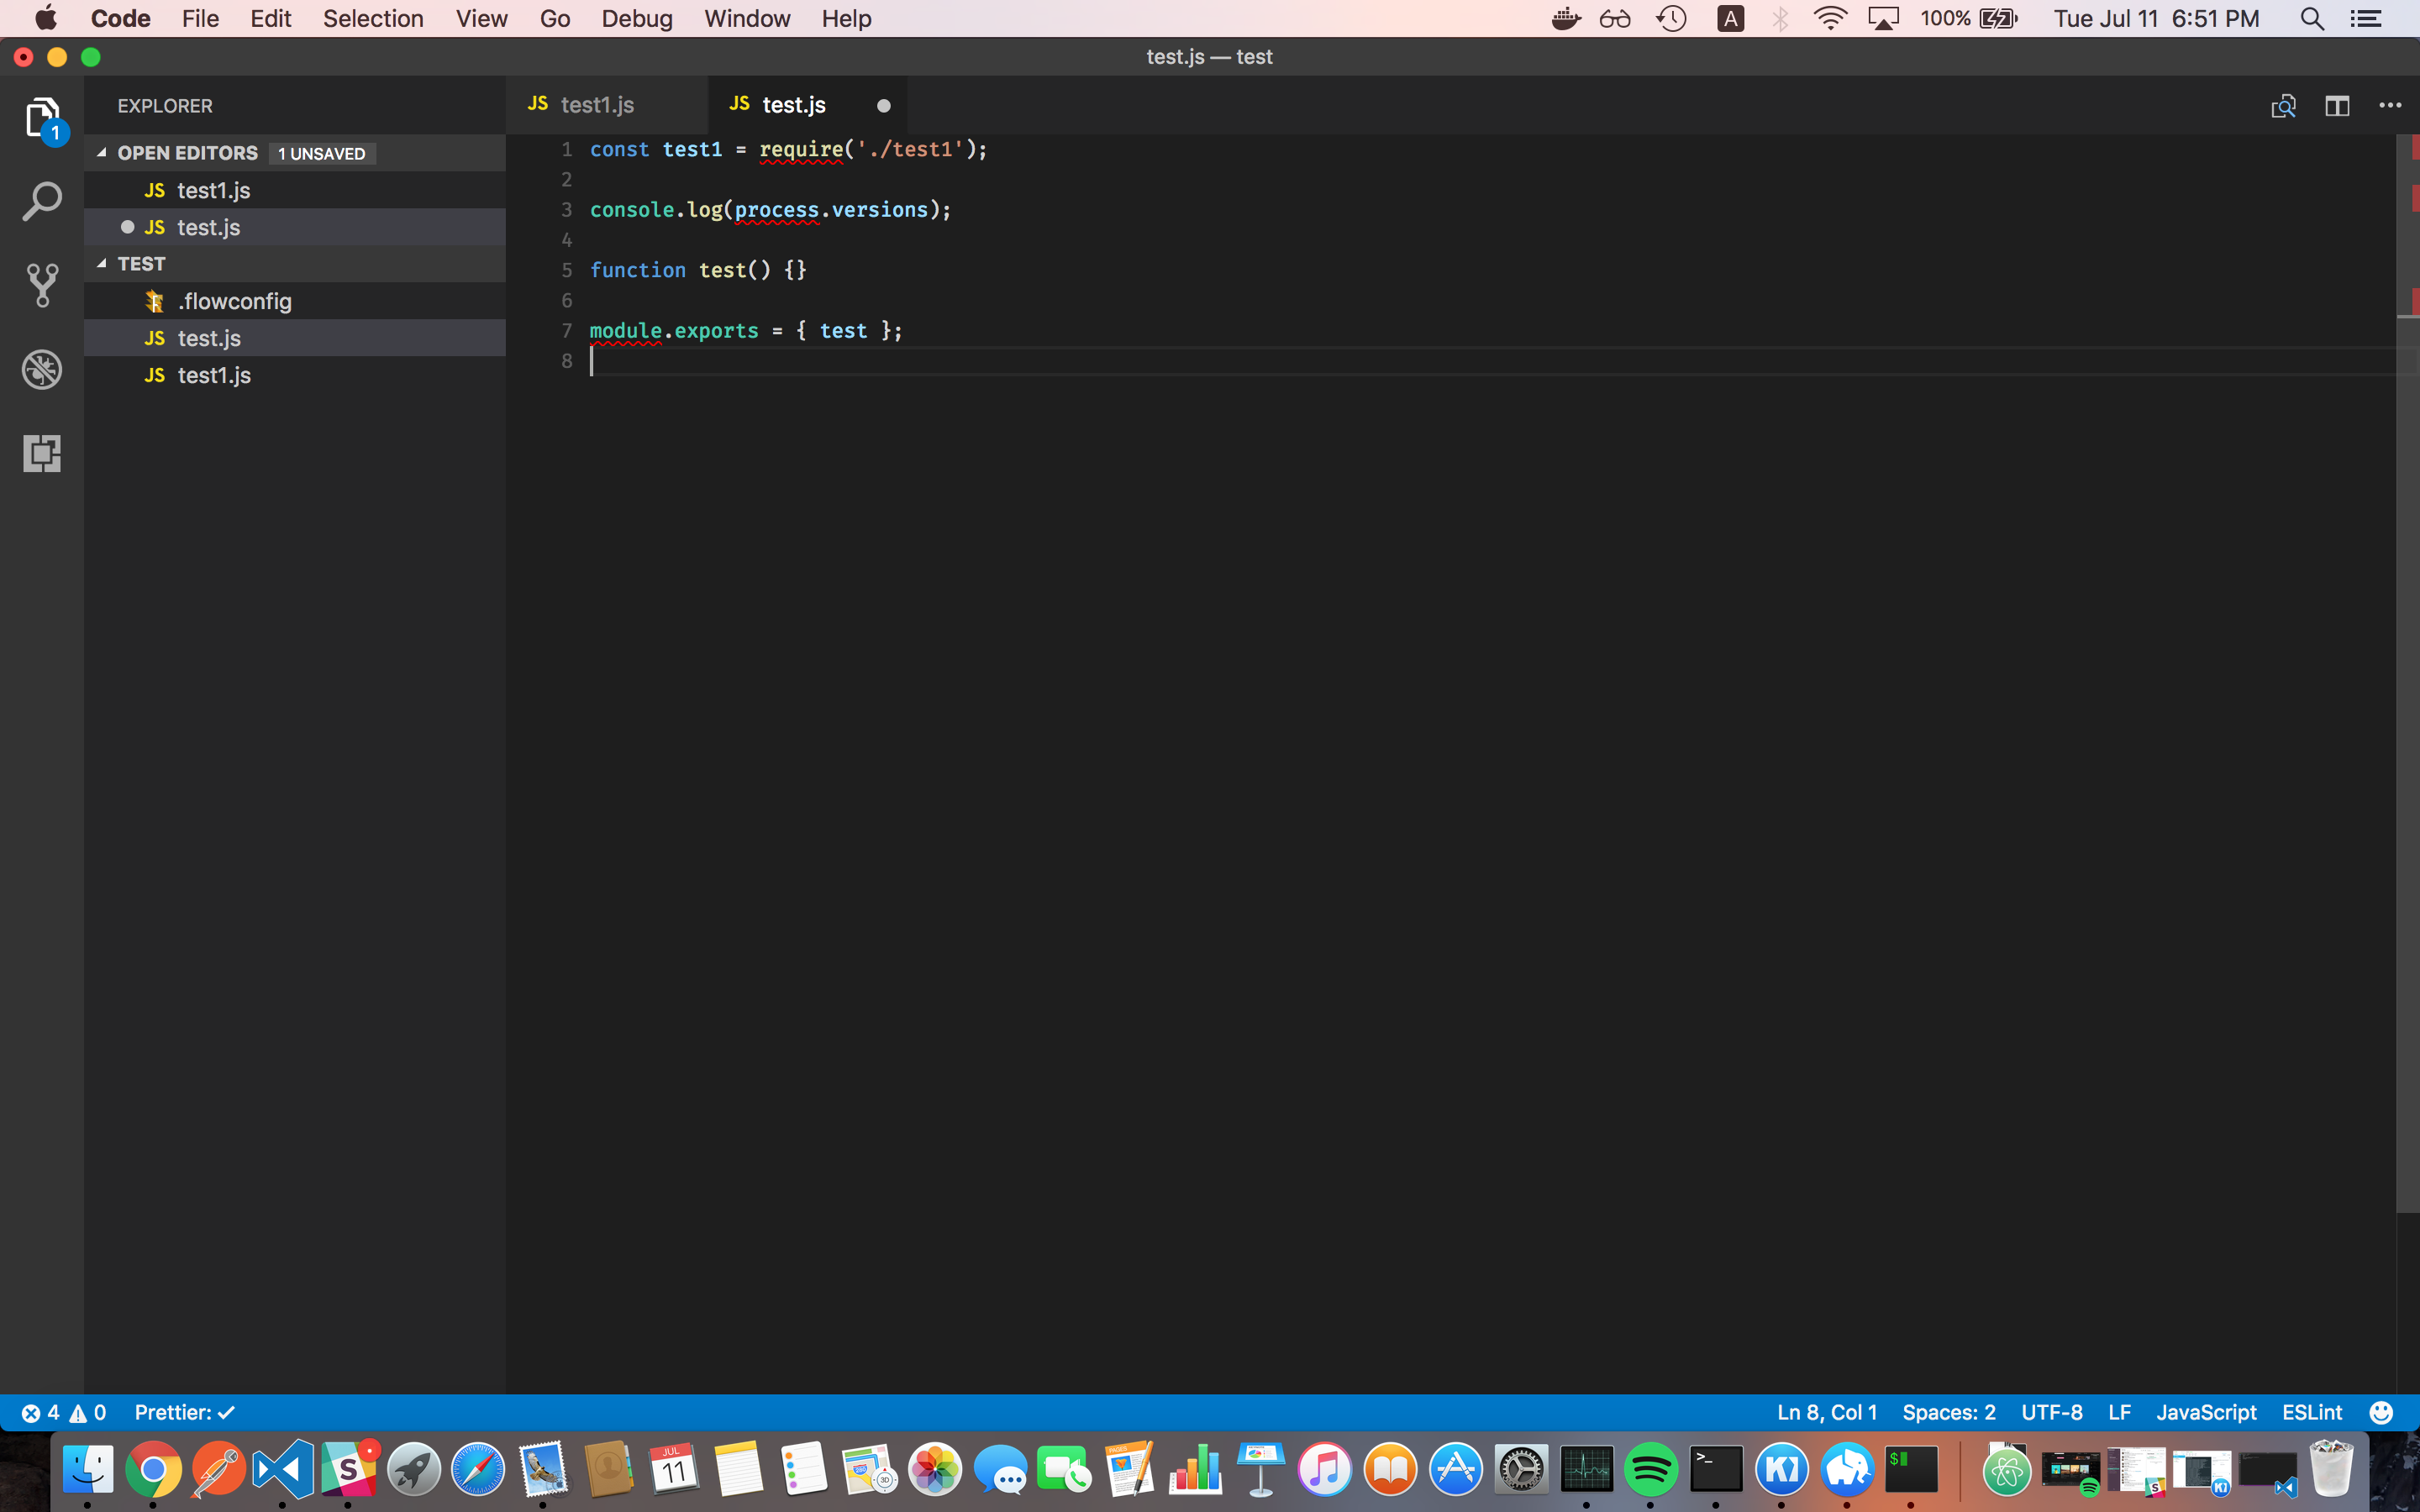Open the Search view in the activity bar
2420x1512 pixels.
(42, 199)
